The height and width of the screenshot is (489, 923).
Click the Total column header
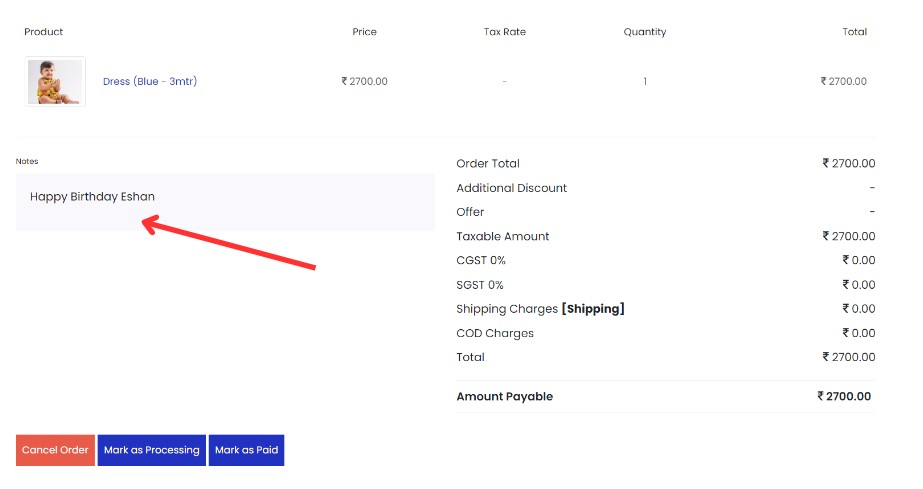click(x=855, y=32)
